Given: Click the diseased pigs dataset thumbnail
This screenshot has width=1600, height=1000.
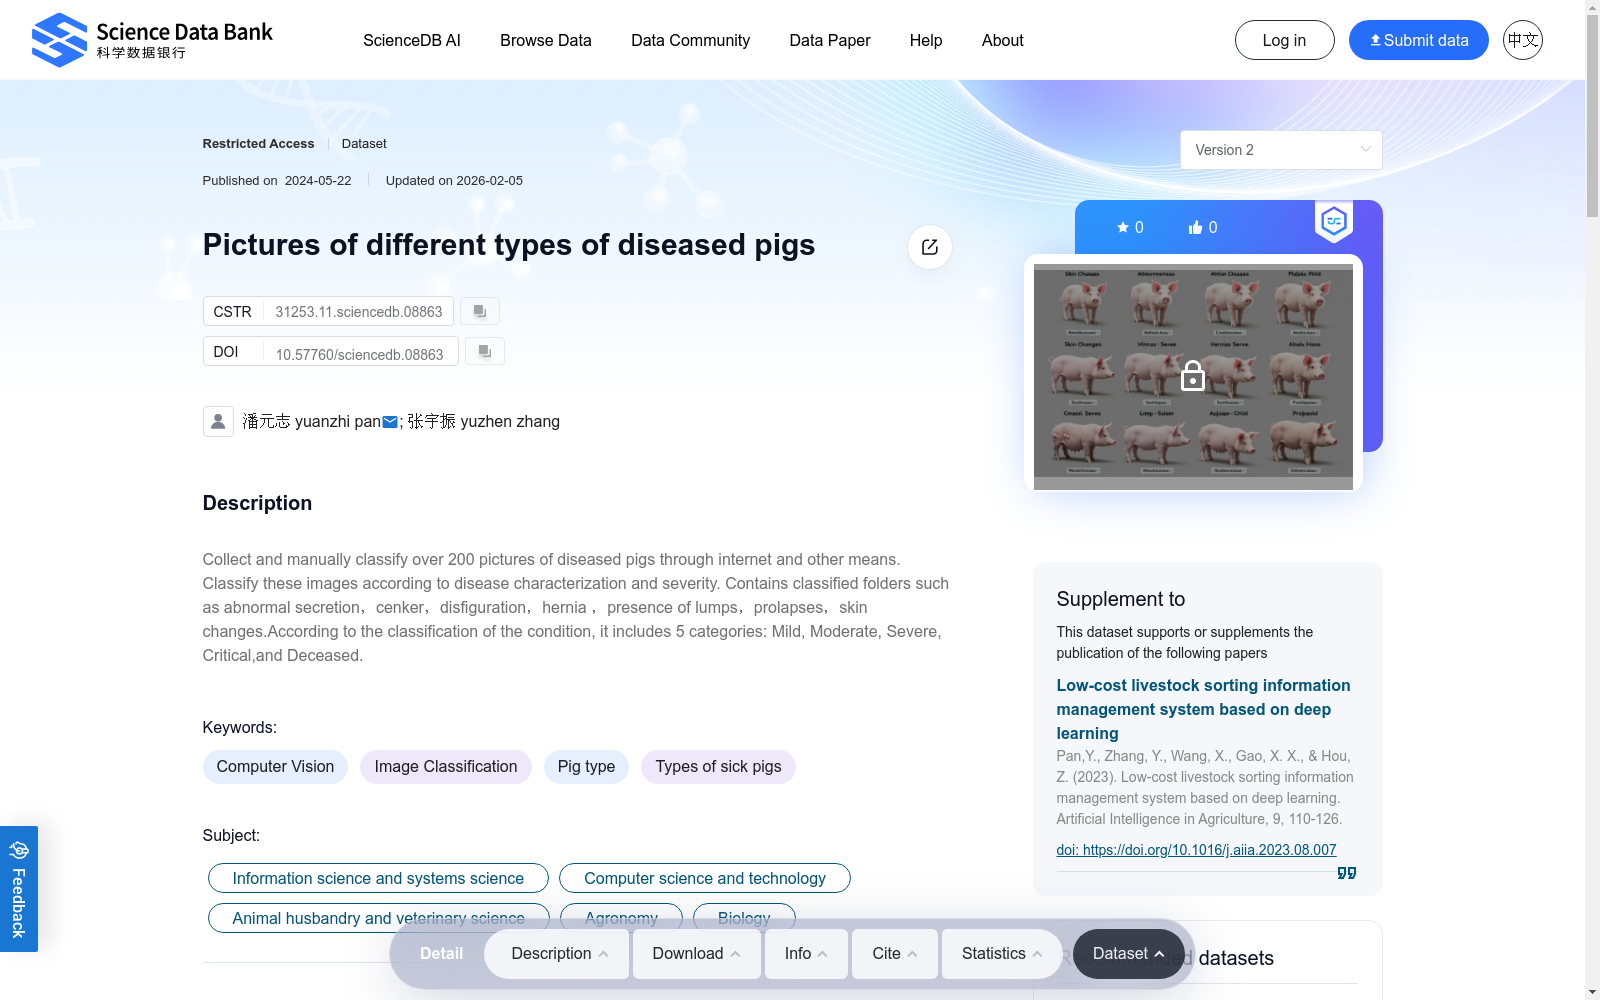Looking at the screenshot, I should point(1193,377).
